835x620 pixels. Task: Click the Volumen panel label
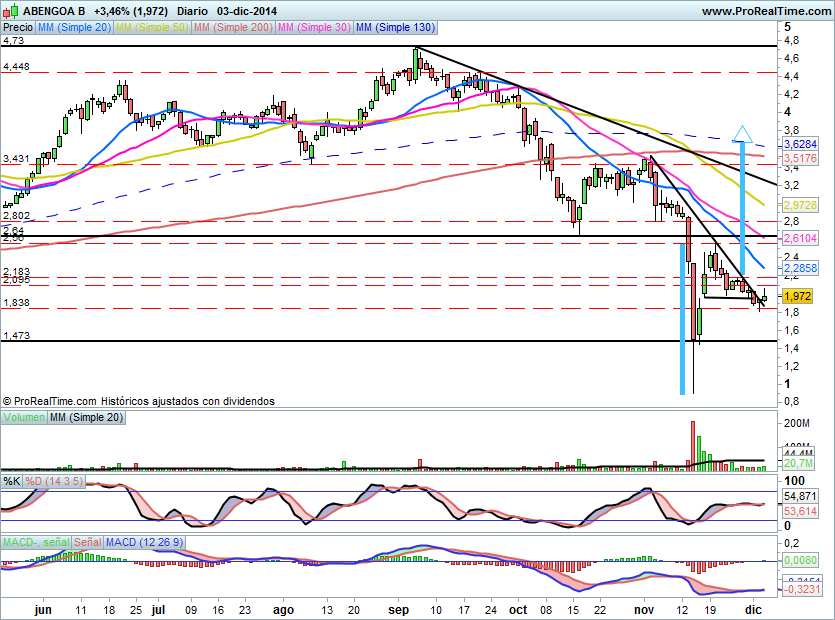click(x=24, y=416)
